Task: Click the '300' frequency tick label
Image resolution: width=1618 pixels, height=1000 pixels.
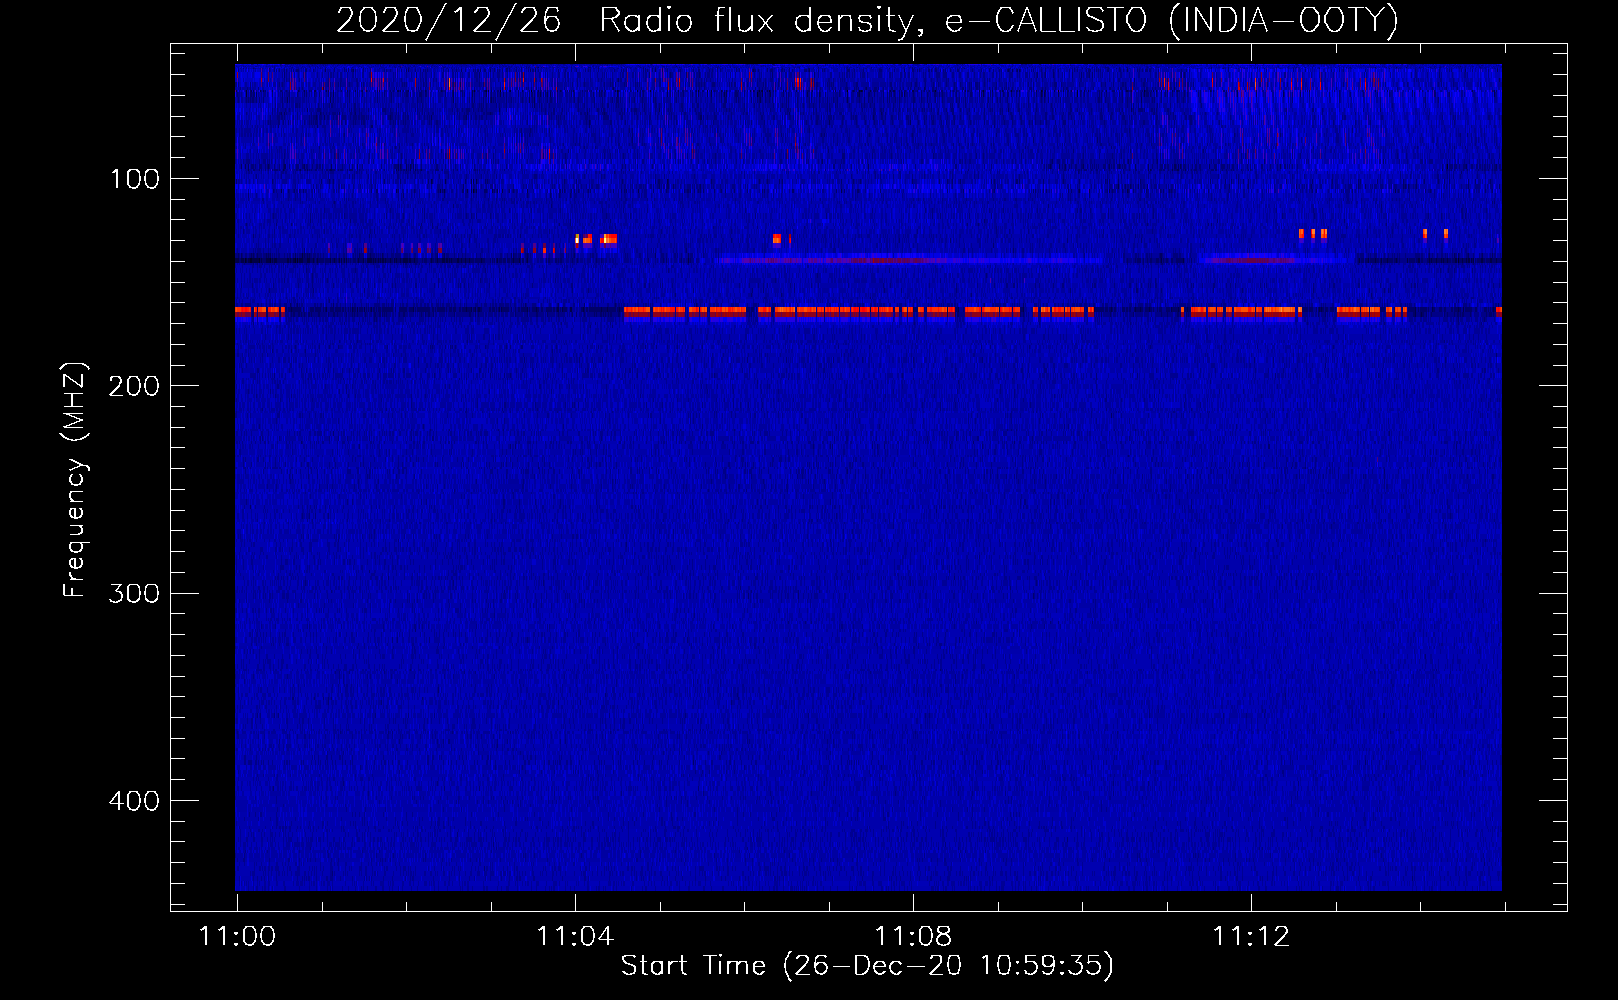Action: [134, 594]
